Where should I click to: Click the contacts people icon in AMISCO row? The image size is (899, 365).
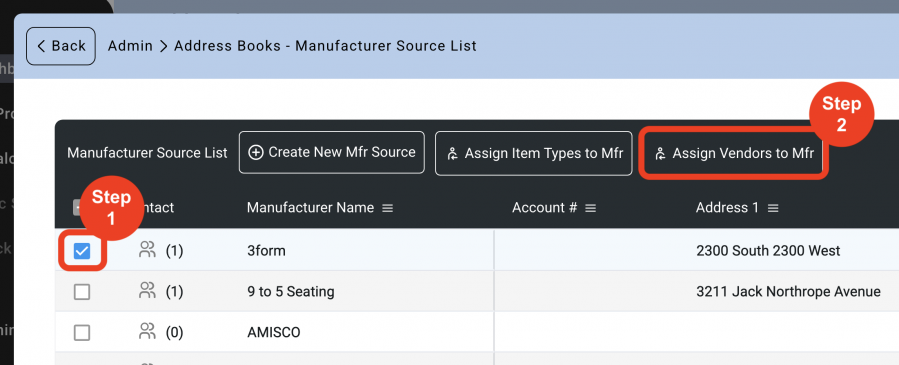click(x=147, y=331)
